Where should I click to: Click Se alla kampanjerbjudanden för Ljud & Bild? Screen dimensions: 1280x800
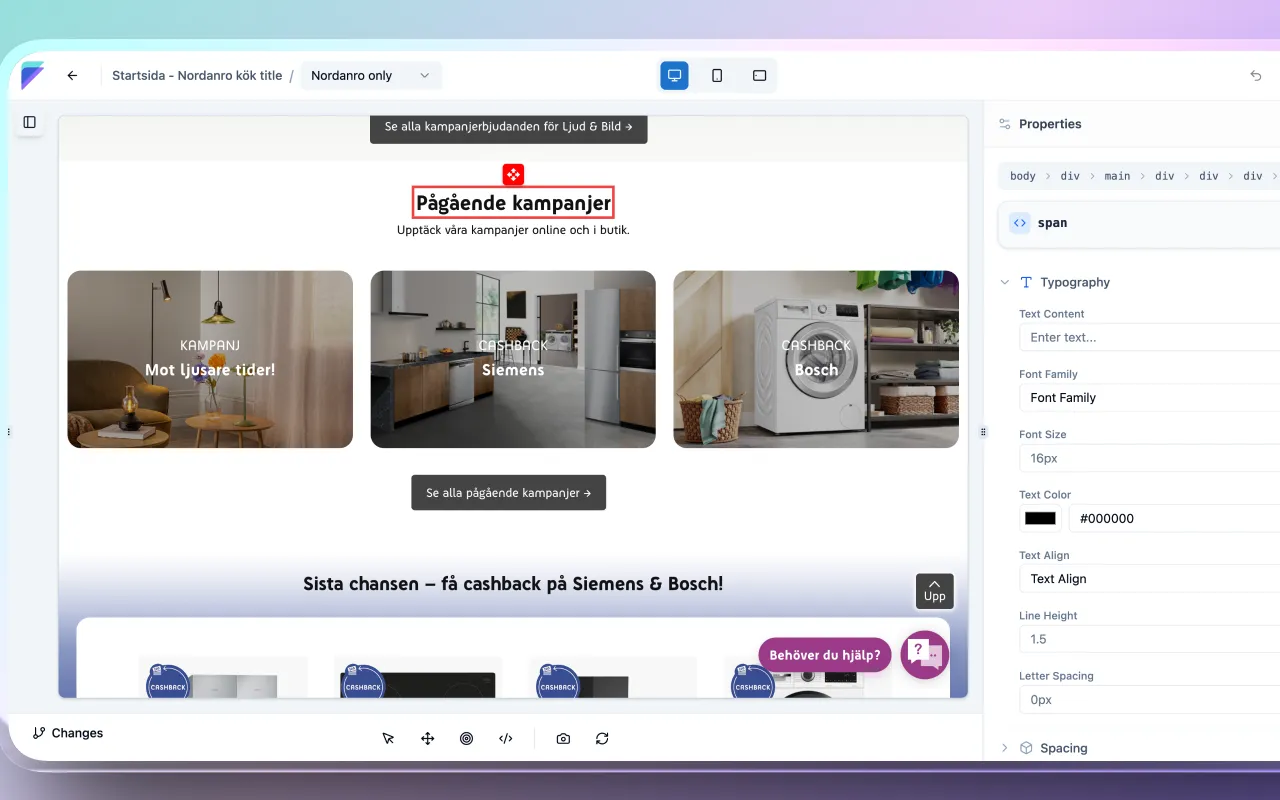coord(508,127)
